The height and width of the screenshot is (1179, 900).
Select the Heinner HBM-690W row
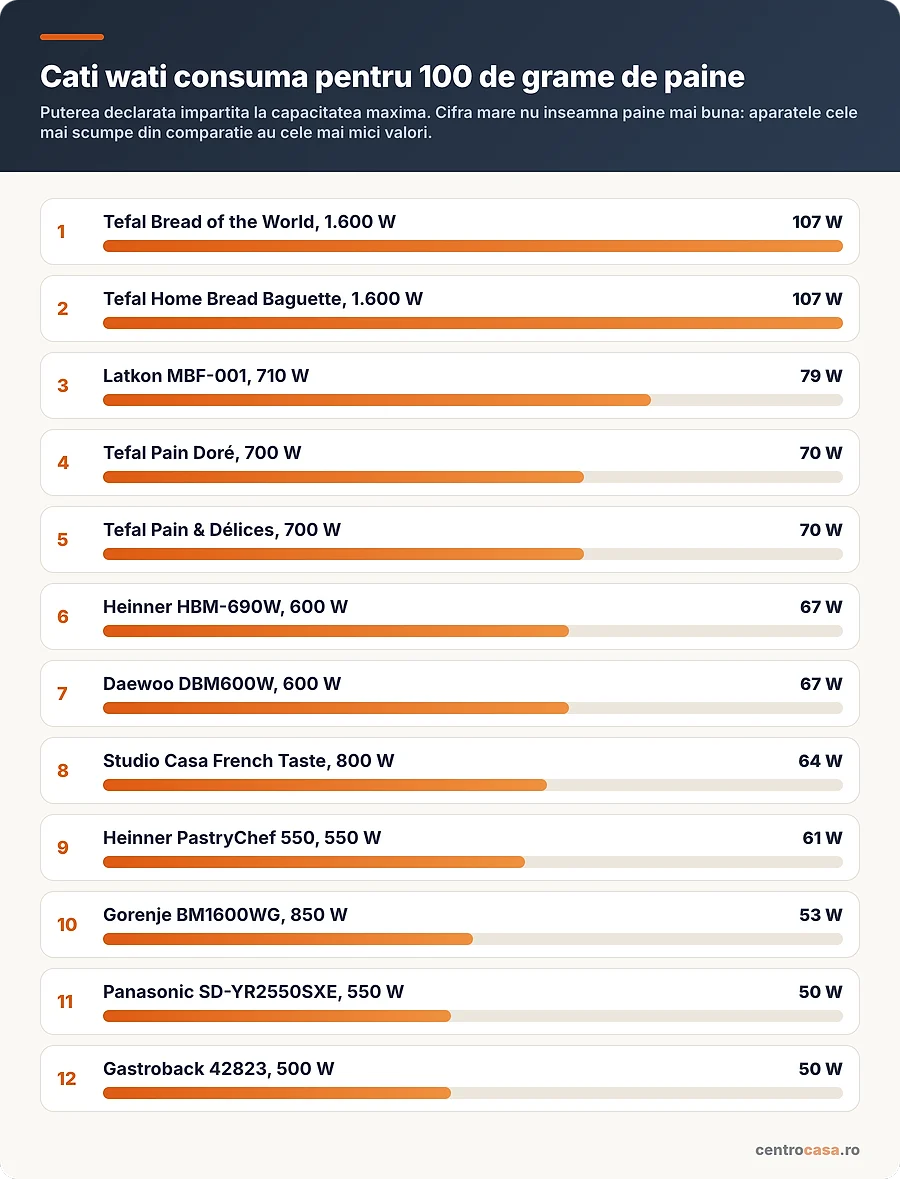(450, 617)
